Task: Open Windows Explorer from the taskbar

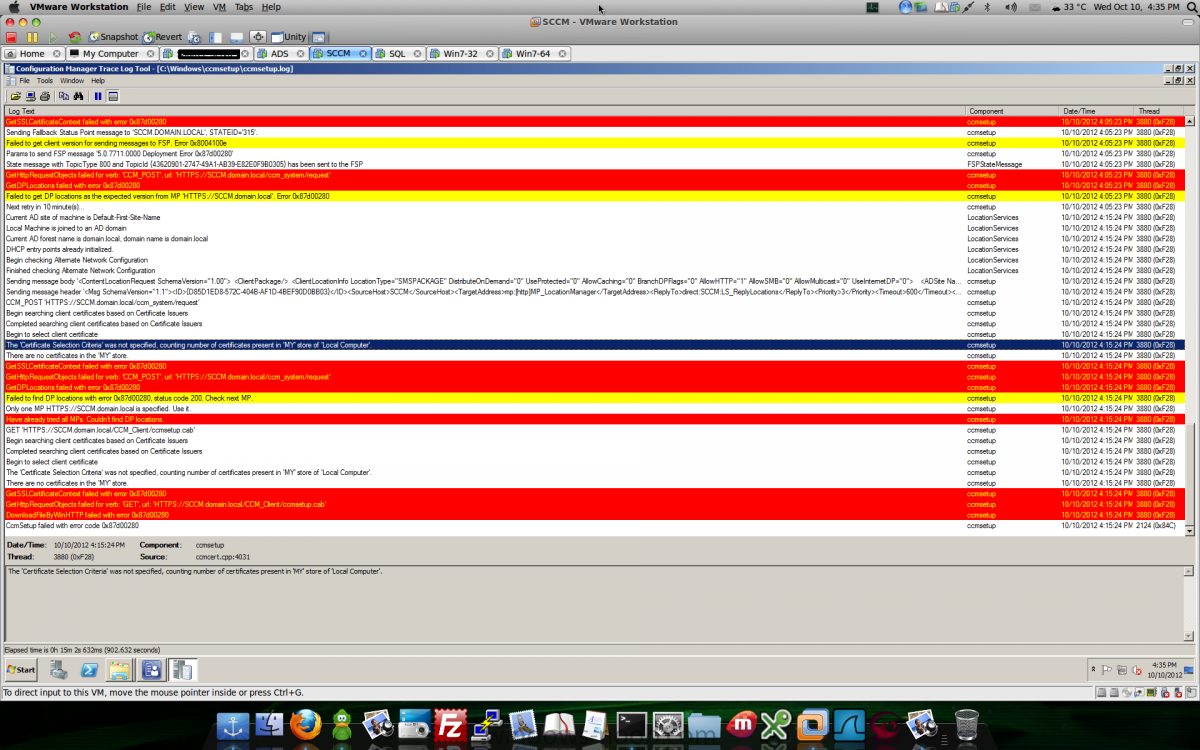Action: click(120, 670)
